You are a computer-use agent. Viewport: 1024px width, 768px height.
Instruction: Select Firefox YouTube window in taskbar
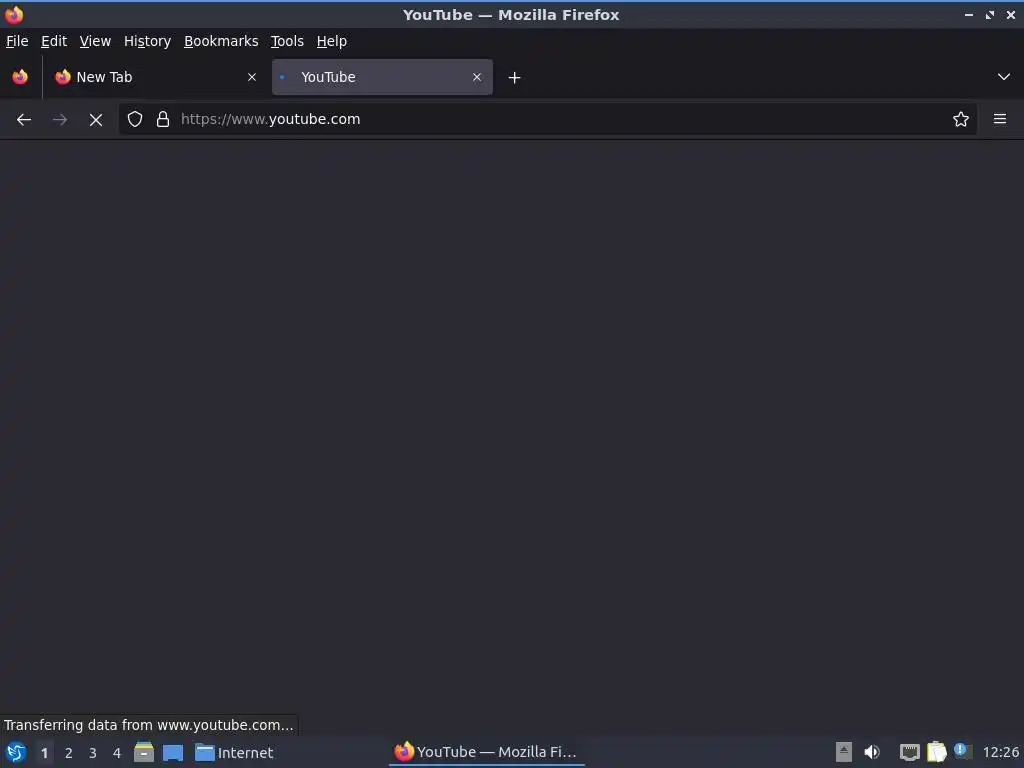point(487,752)
